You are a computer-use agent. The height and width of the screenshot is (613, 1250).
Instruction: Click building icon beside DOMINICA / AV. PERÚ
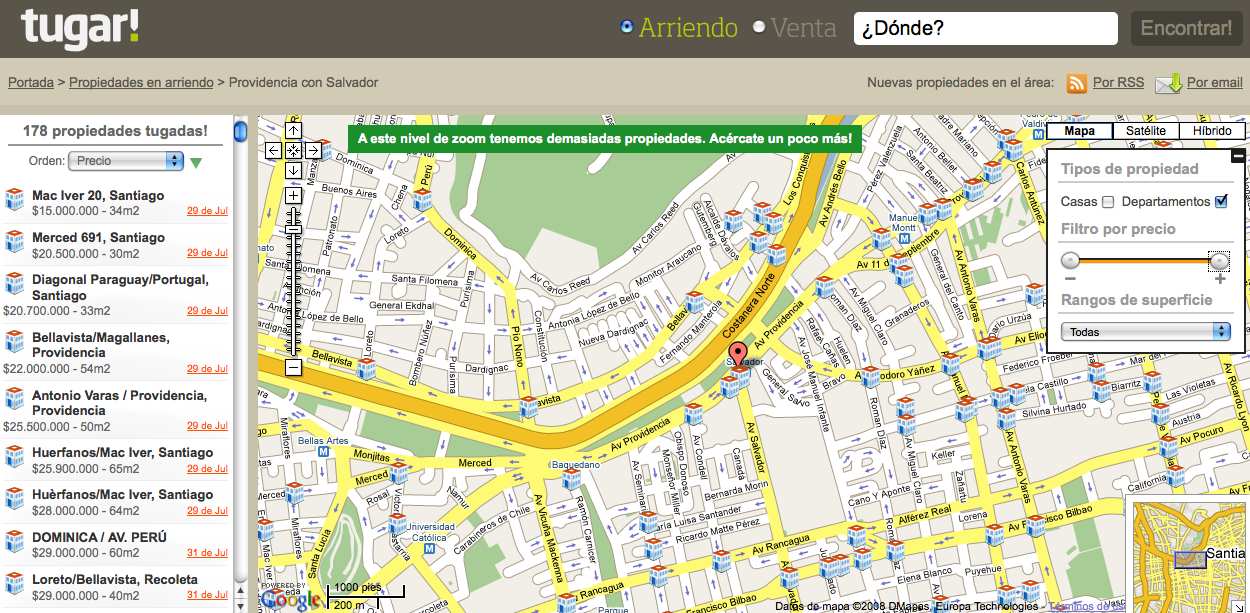(x=15, y=541)
